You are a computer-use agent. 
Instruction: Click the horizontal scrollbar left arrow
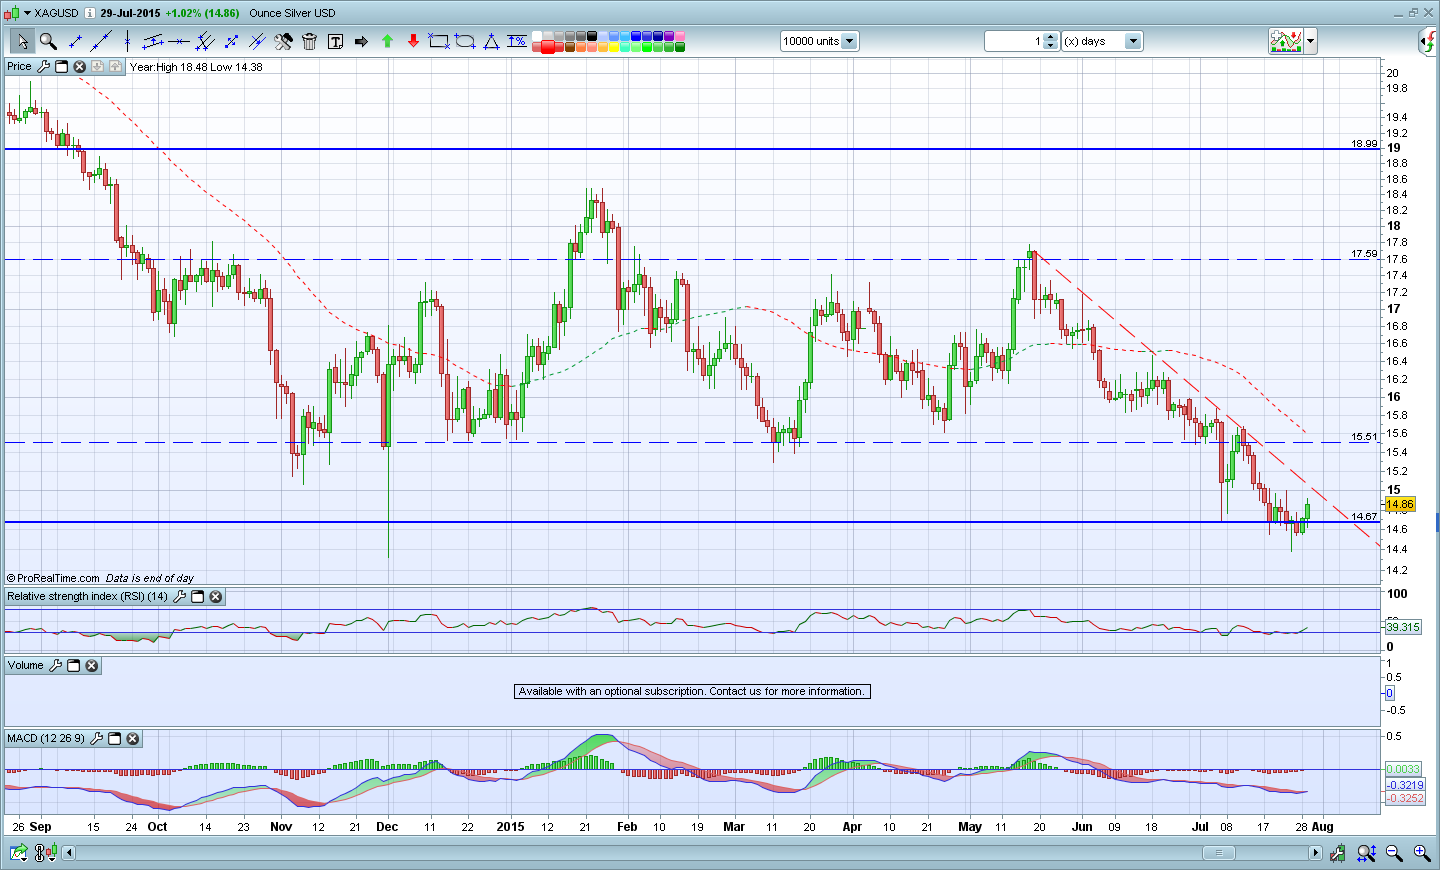(x=69, y=853)
